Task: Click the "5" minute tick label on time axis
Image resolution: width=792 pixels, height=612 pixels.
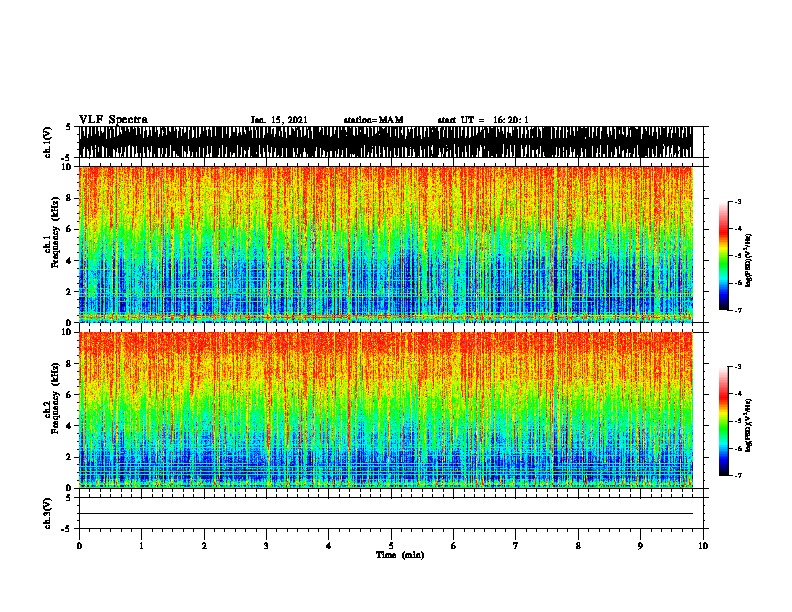Action: (391, 546)
